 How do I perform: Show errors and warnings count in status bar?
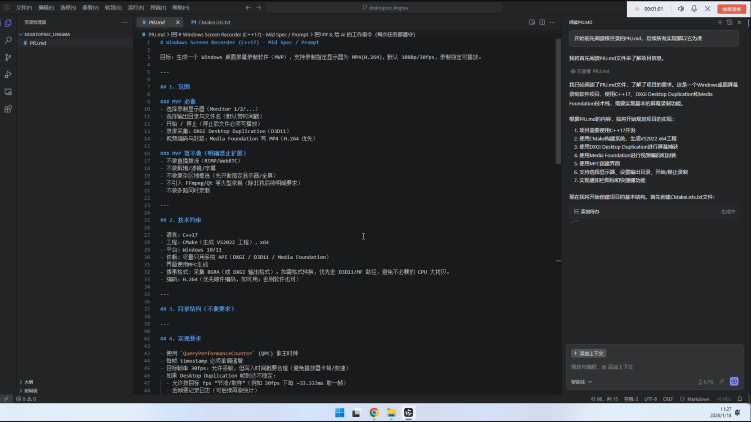click(26, 399)
